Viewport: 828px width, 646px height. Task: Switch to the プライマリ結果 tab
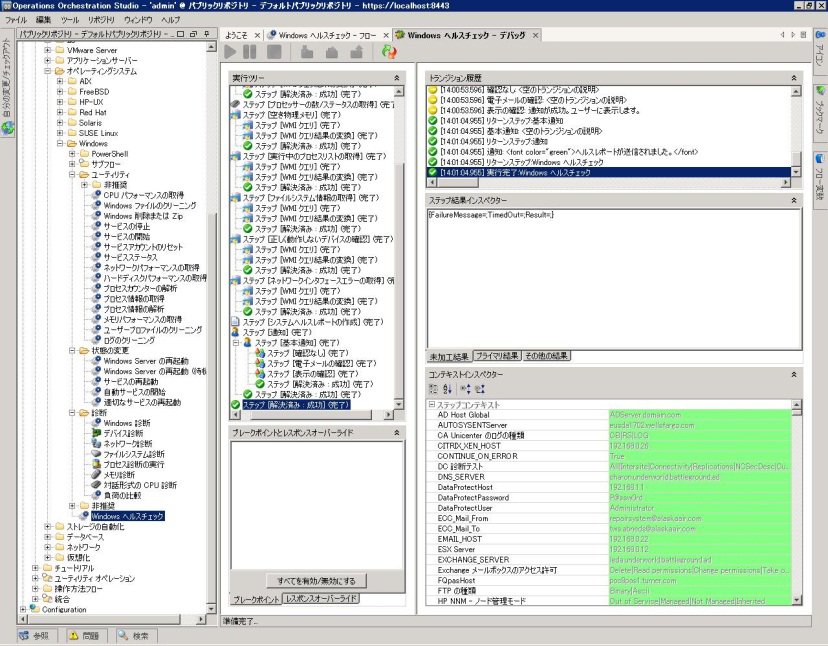click(496, 356)
